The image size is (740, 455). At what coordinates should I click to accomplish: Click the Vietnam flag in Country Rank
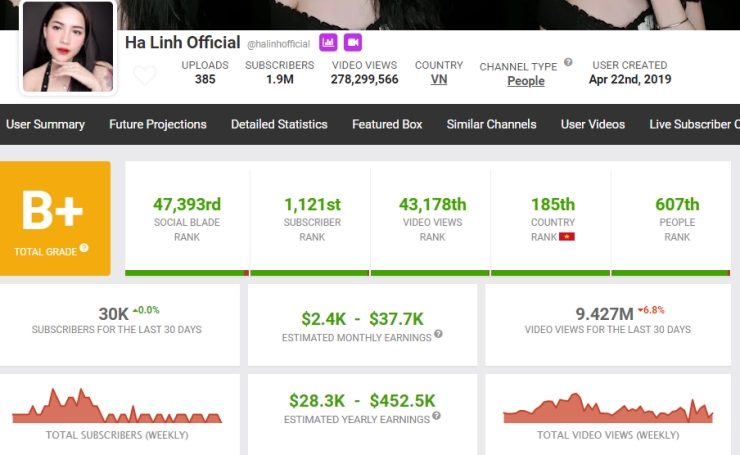pos(567,237)
